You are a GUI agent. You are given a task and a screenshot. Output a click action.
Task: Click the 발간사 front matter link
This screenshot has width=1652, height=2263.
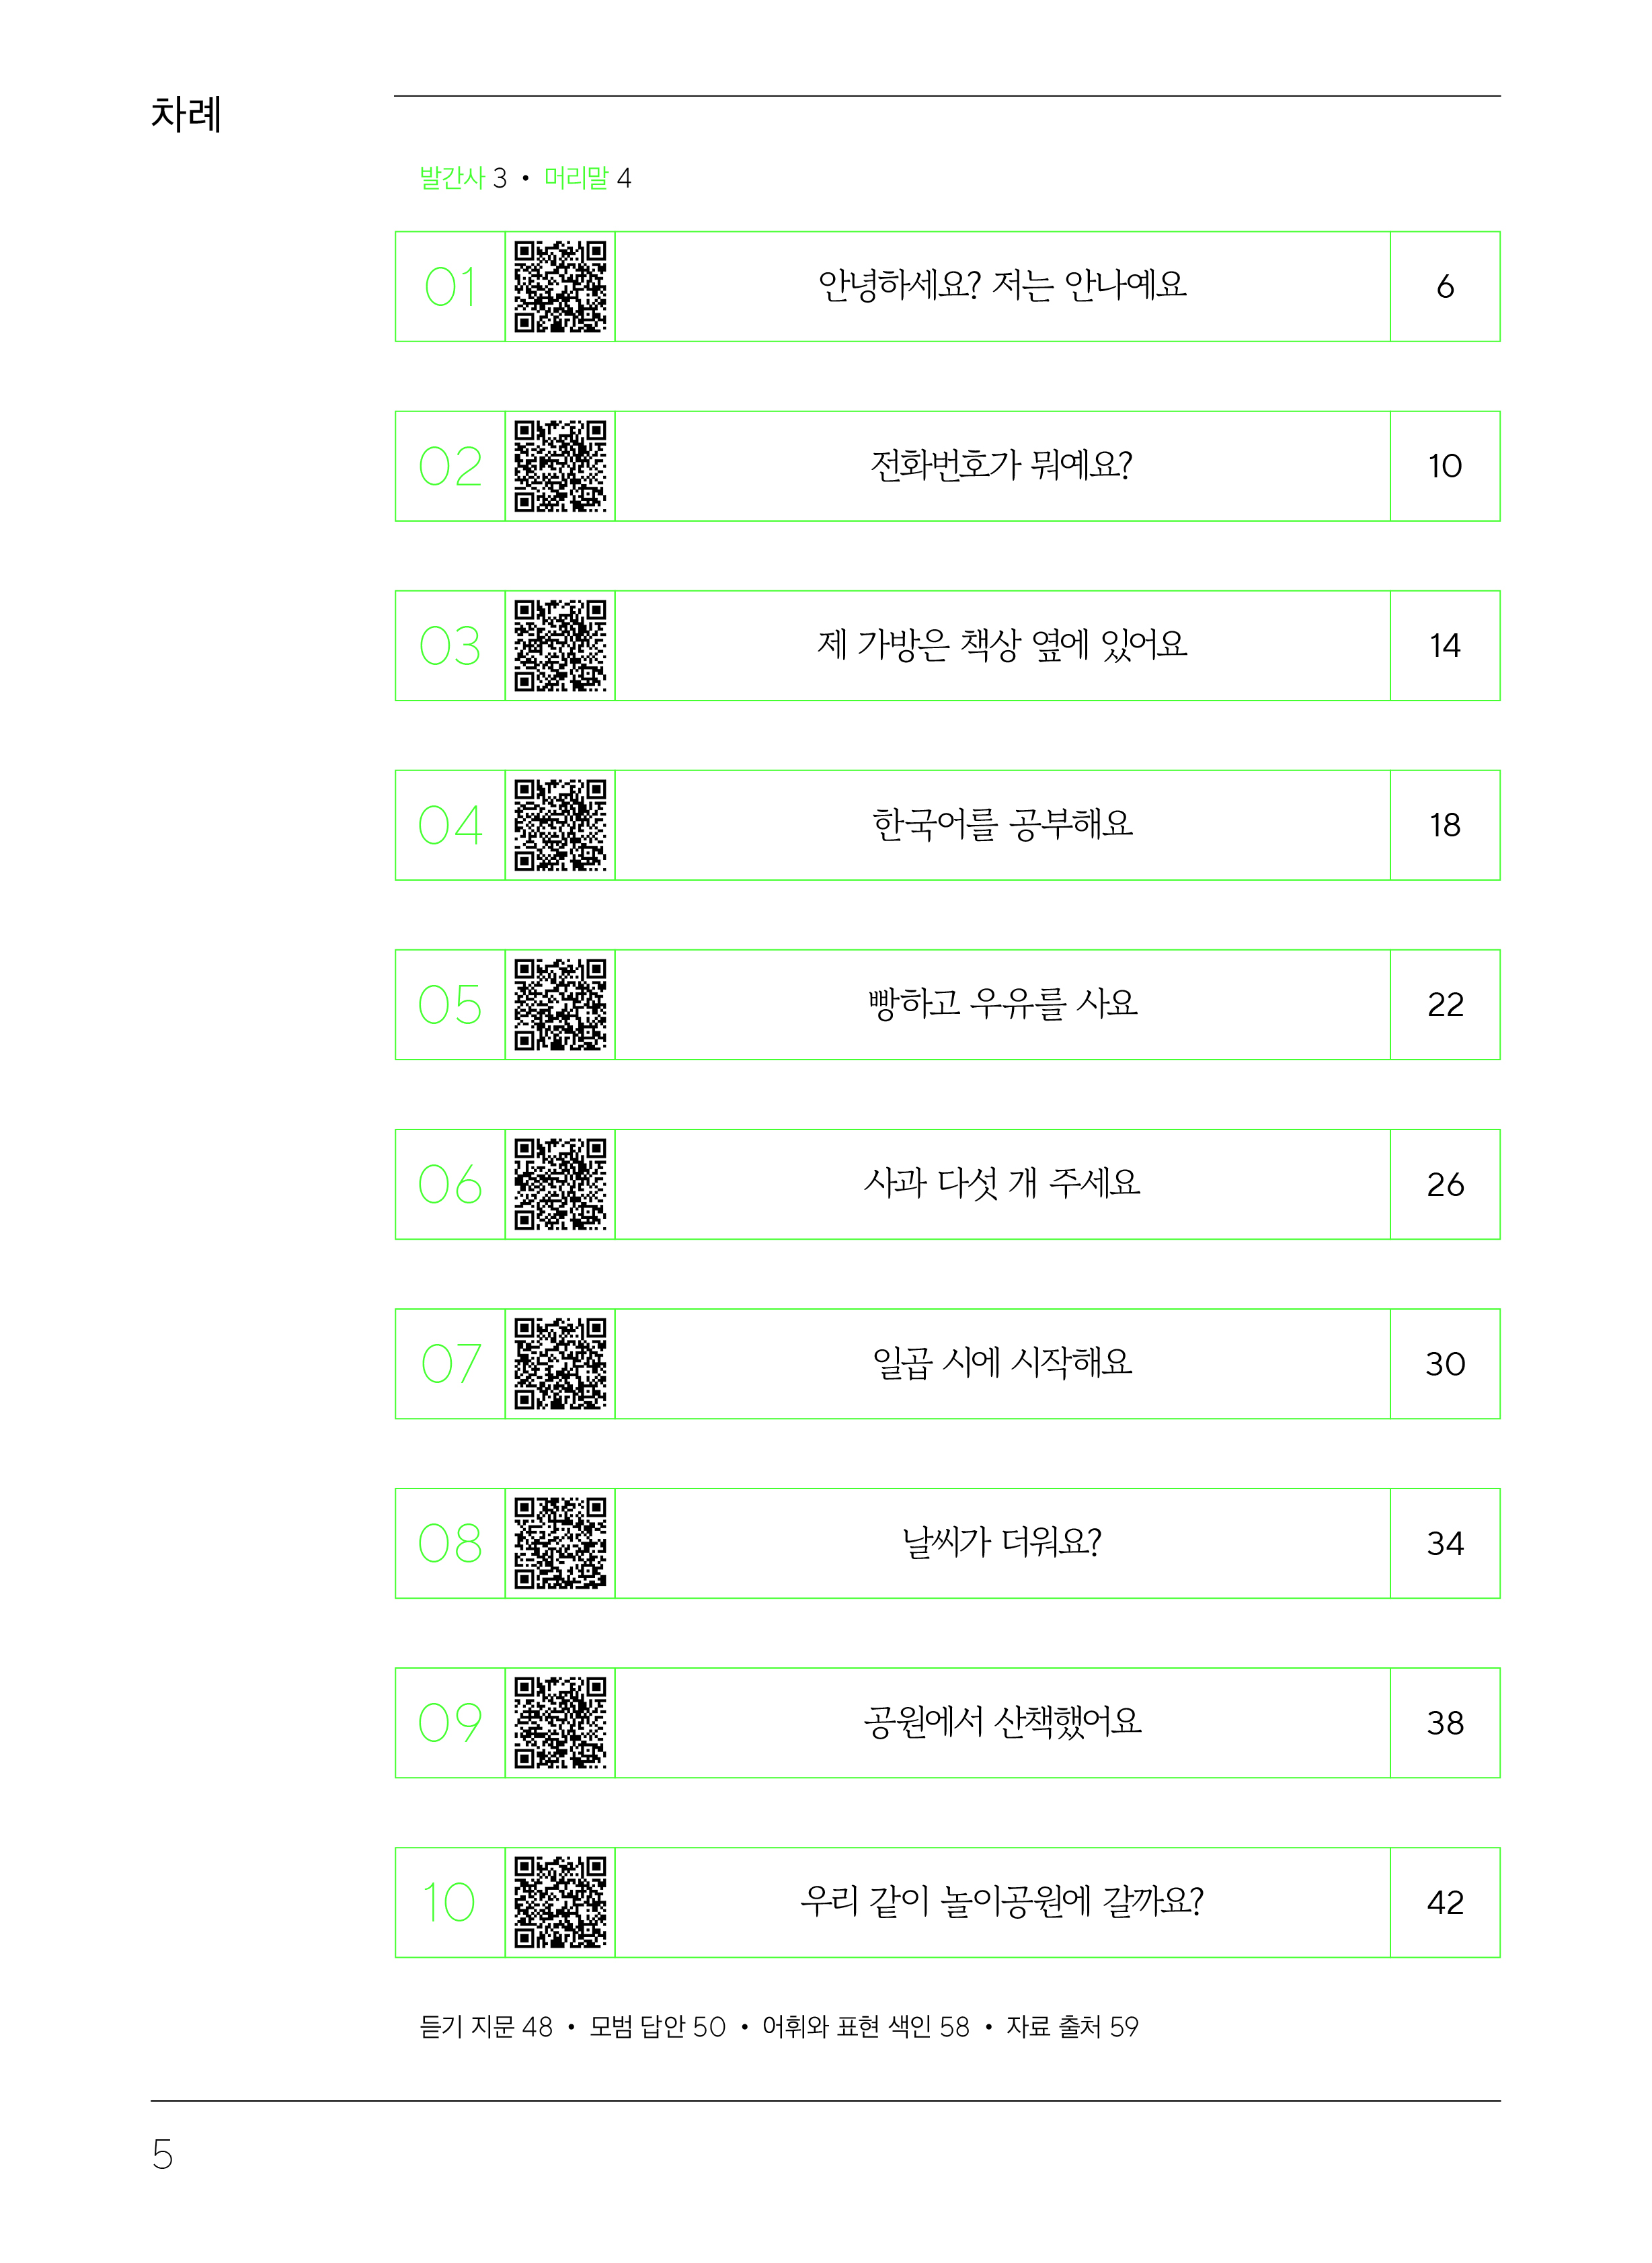(x=452, y=178)
